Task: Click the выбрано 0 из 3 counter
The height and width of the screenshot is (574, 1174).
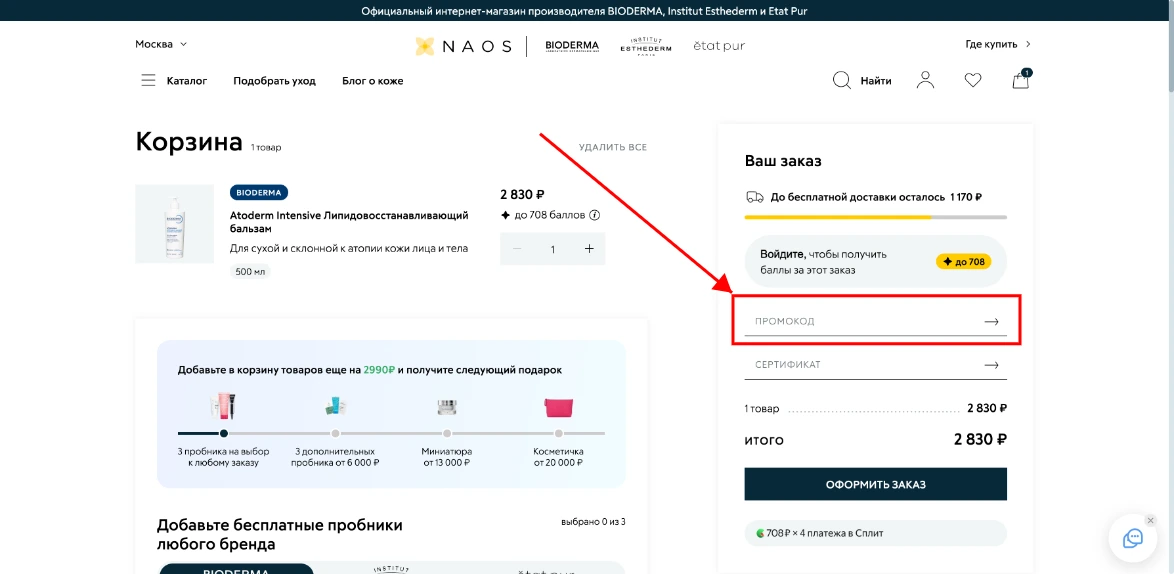Action: (593, 522)
